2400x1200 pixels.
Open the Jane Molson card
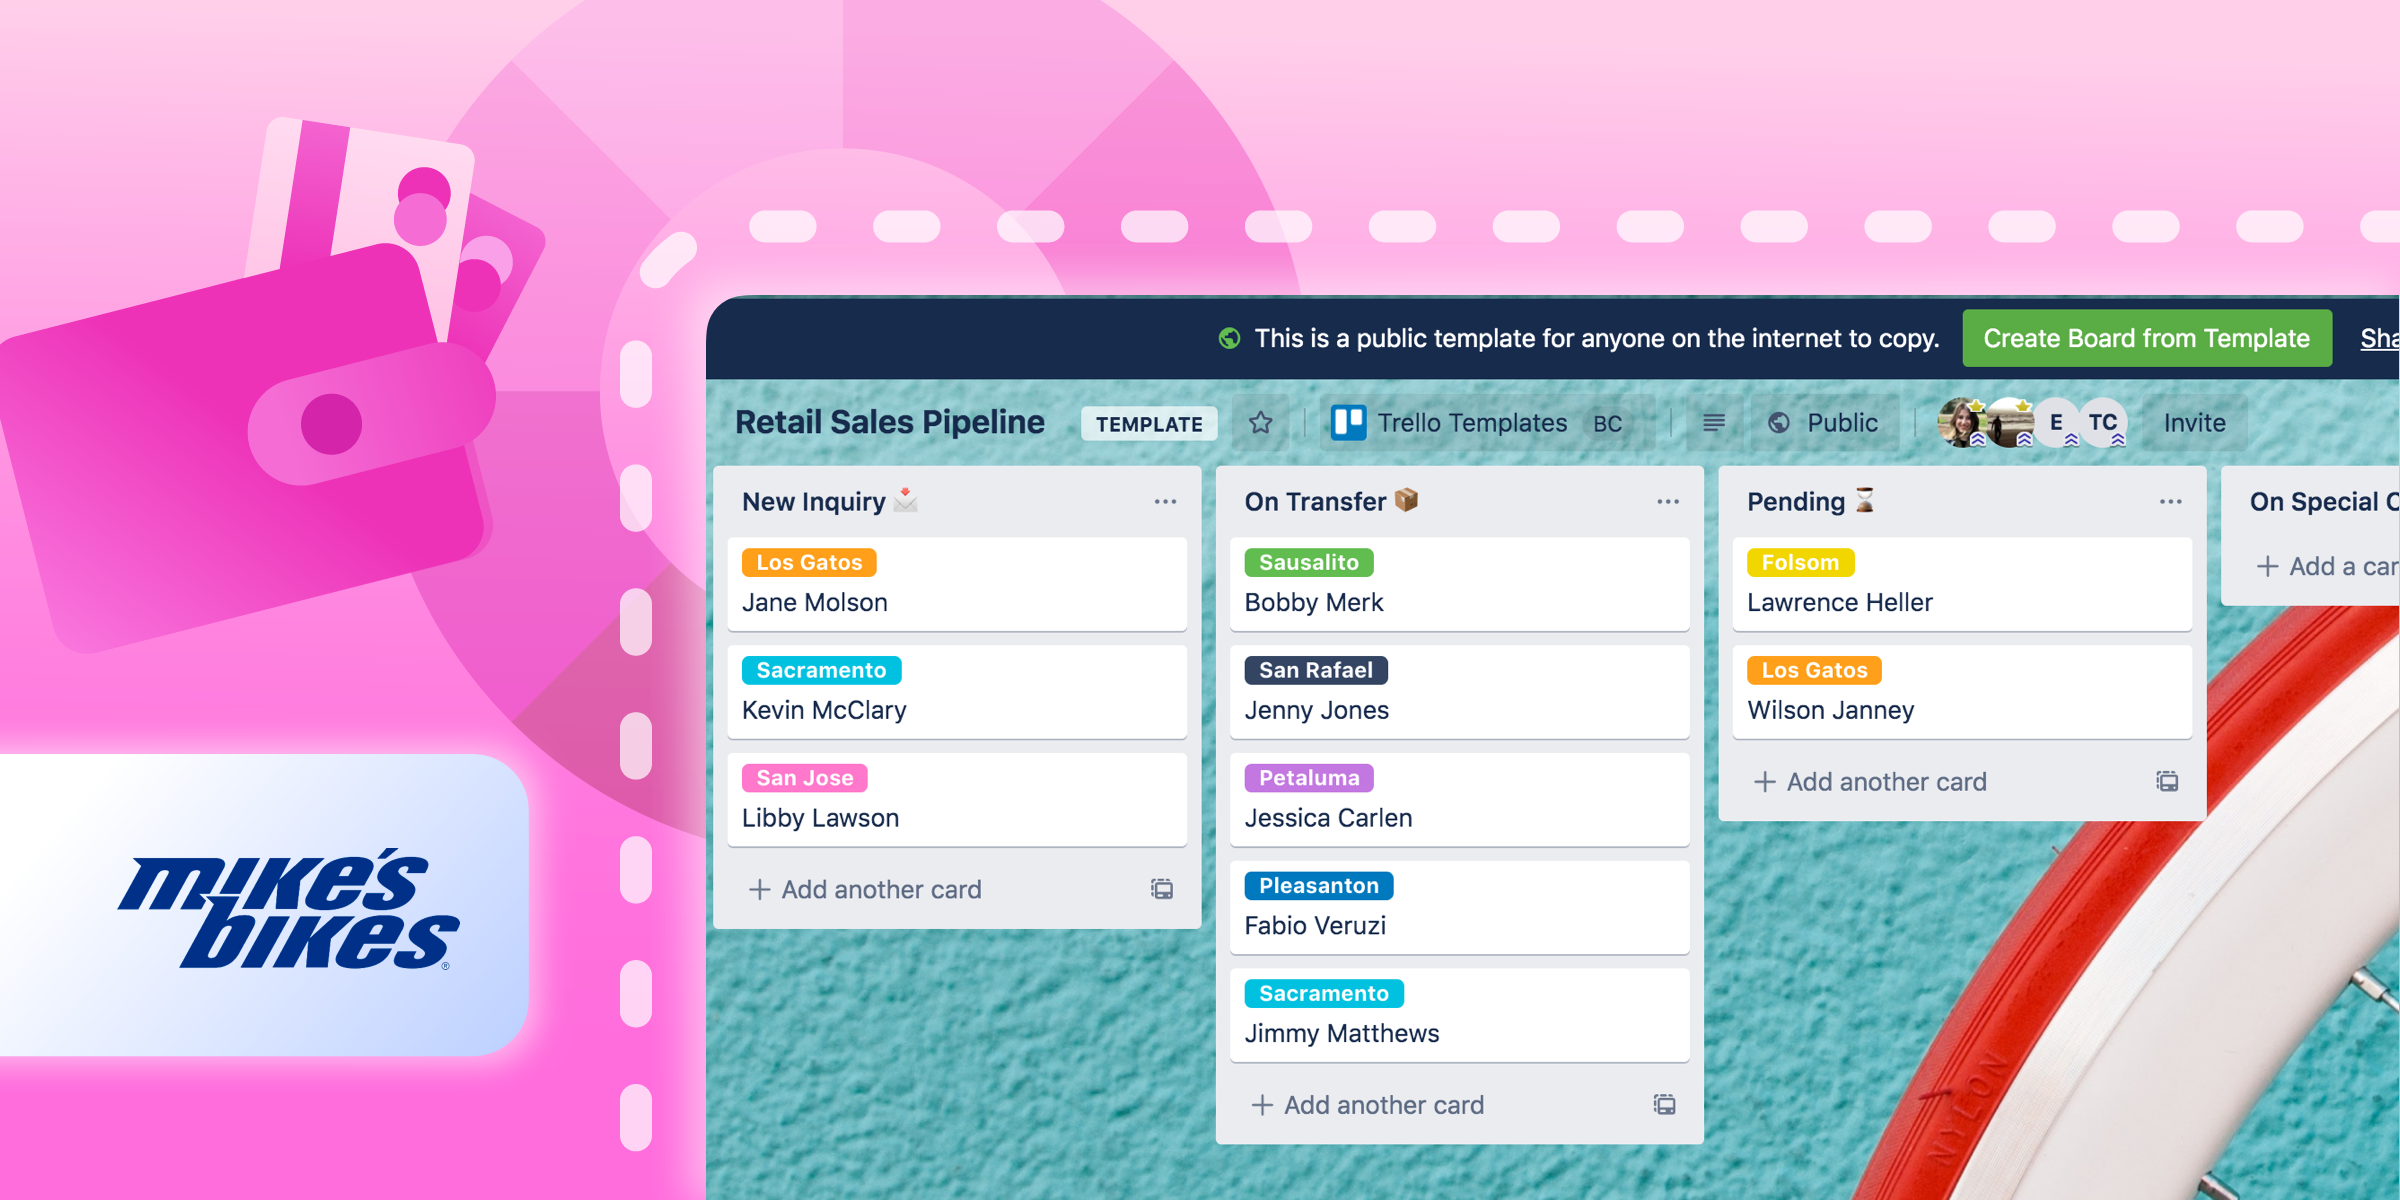(x=957, y=585)
